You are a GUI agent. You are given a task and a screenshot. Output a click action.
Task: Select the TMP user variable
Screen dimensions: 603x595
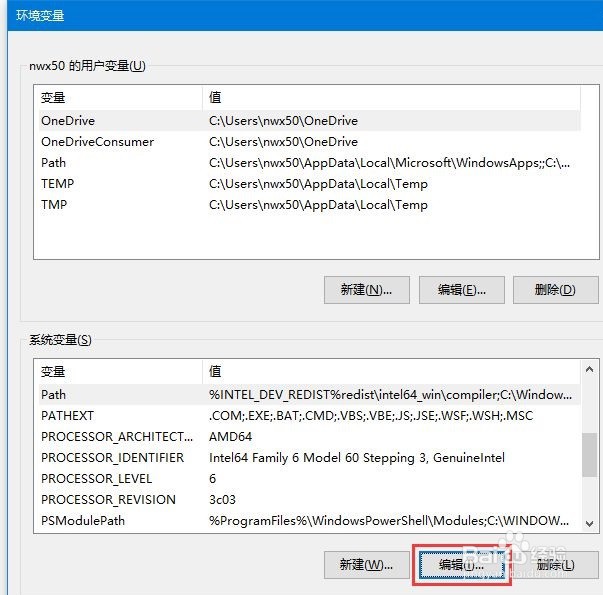point(310,205)
